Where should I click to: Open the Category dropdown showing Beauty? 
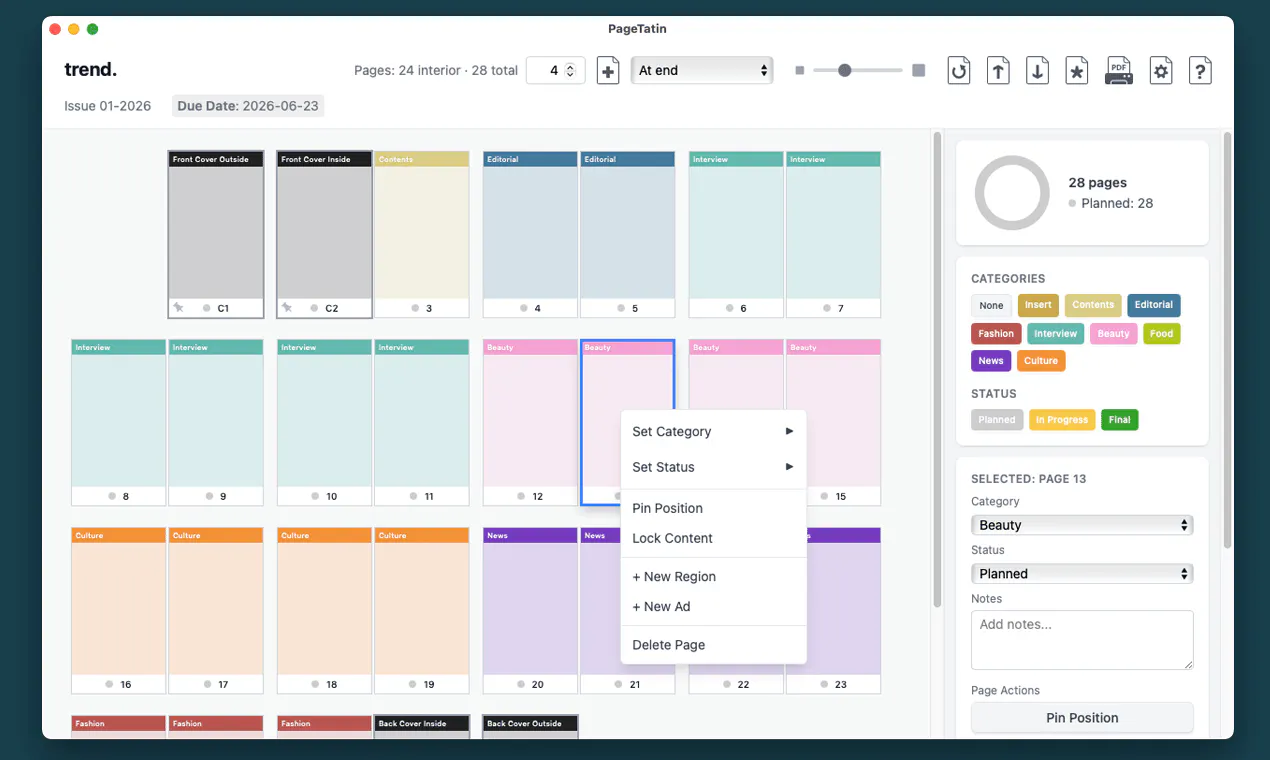[1082, 525]
